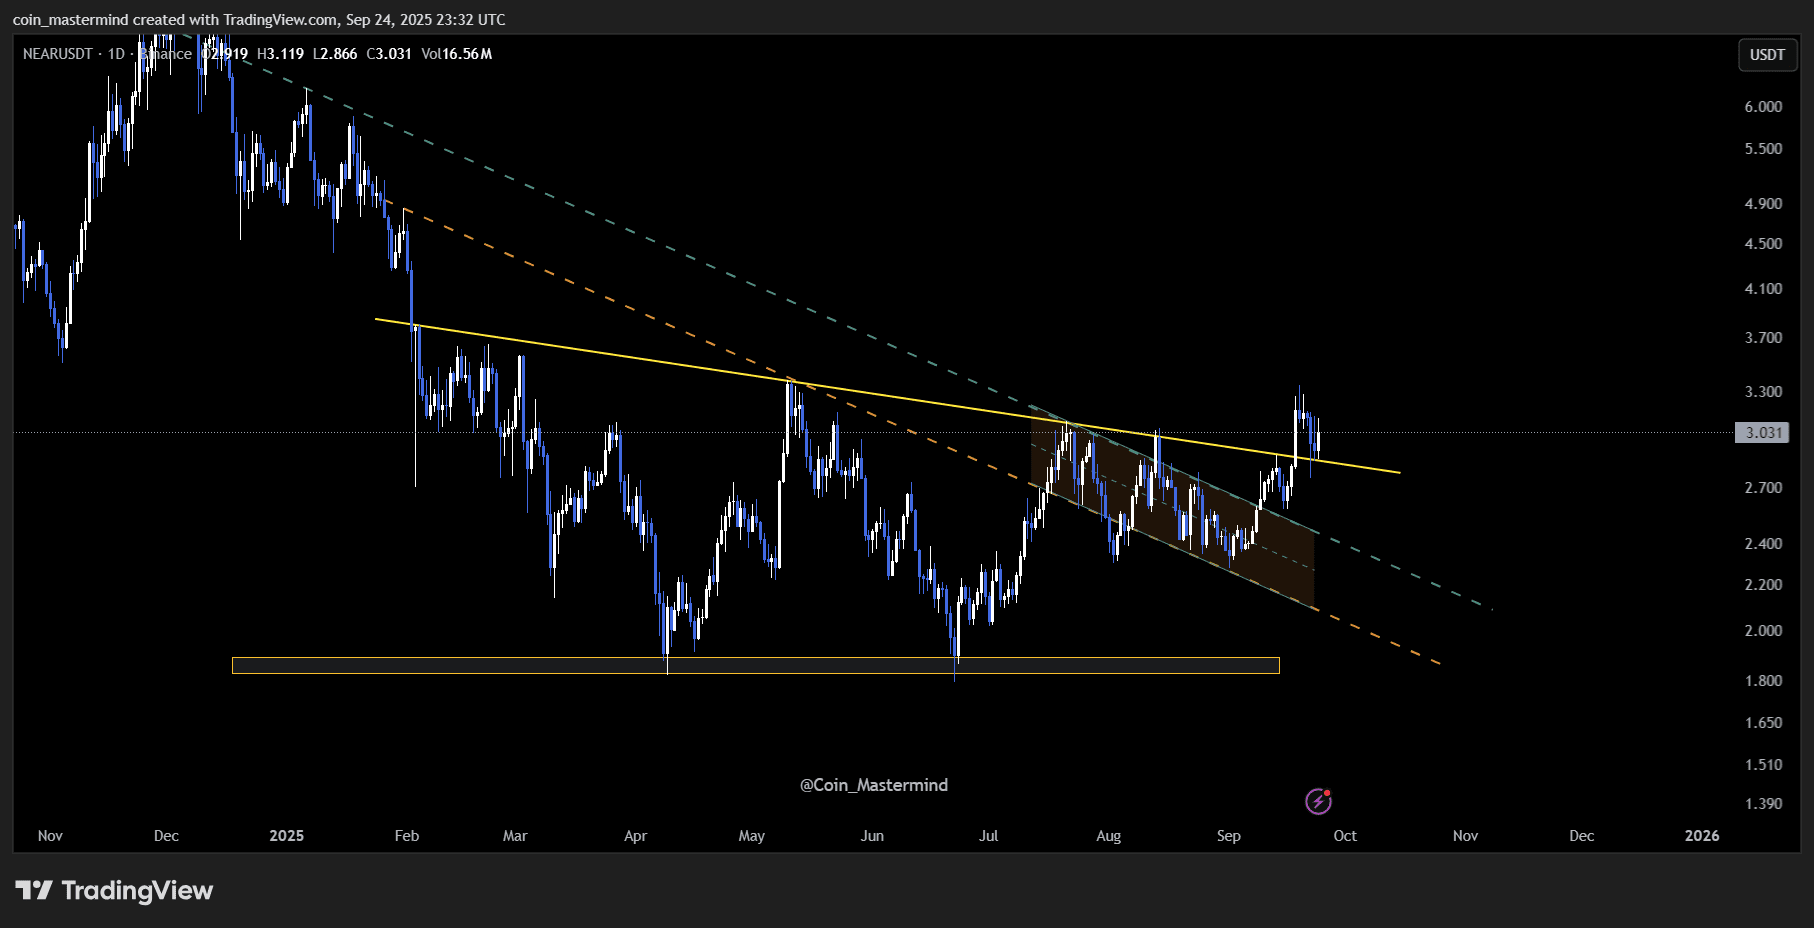Click the 3.300 price axis label
This screenshot has height=928, width=1814.
pos(1763,392)
